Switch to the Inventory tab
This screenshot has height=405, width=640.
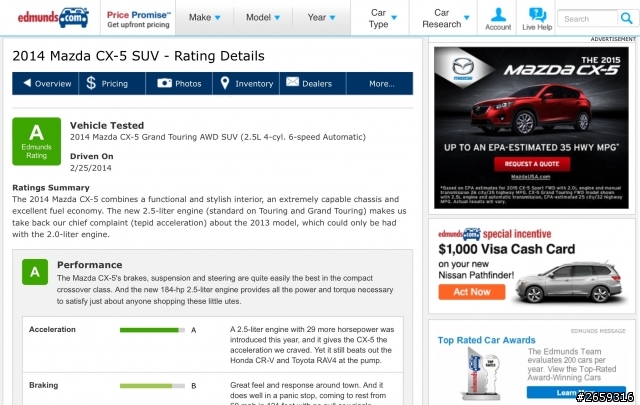pos(246,83)
